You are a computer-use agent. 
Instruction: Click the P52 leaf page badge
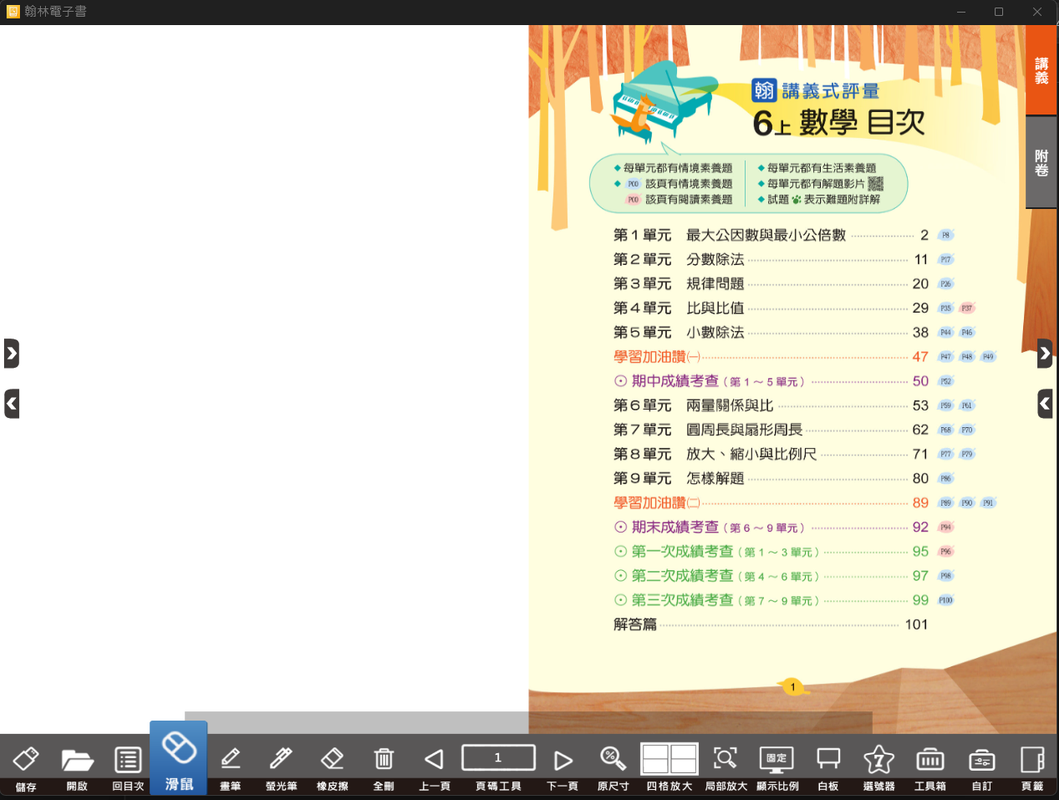click(946, 381)
